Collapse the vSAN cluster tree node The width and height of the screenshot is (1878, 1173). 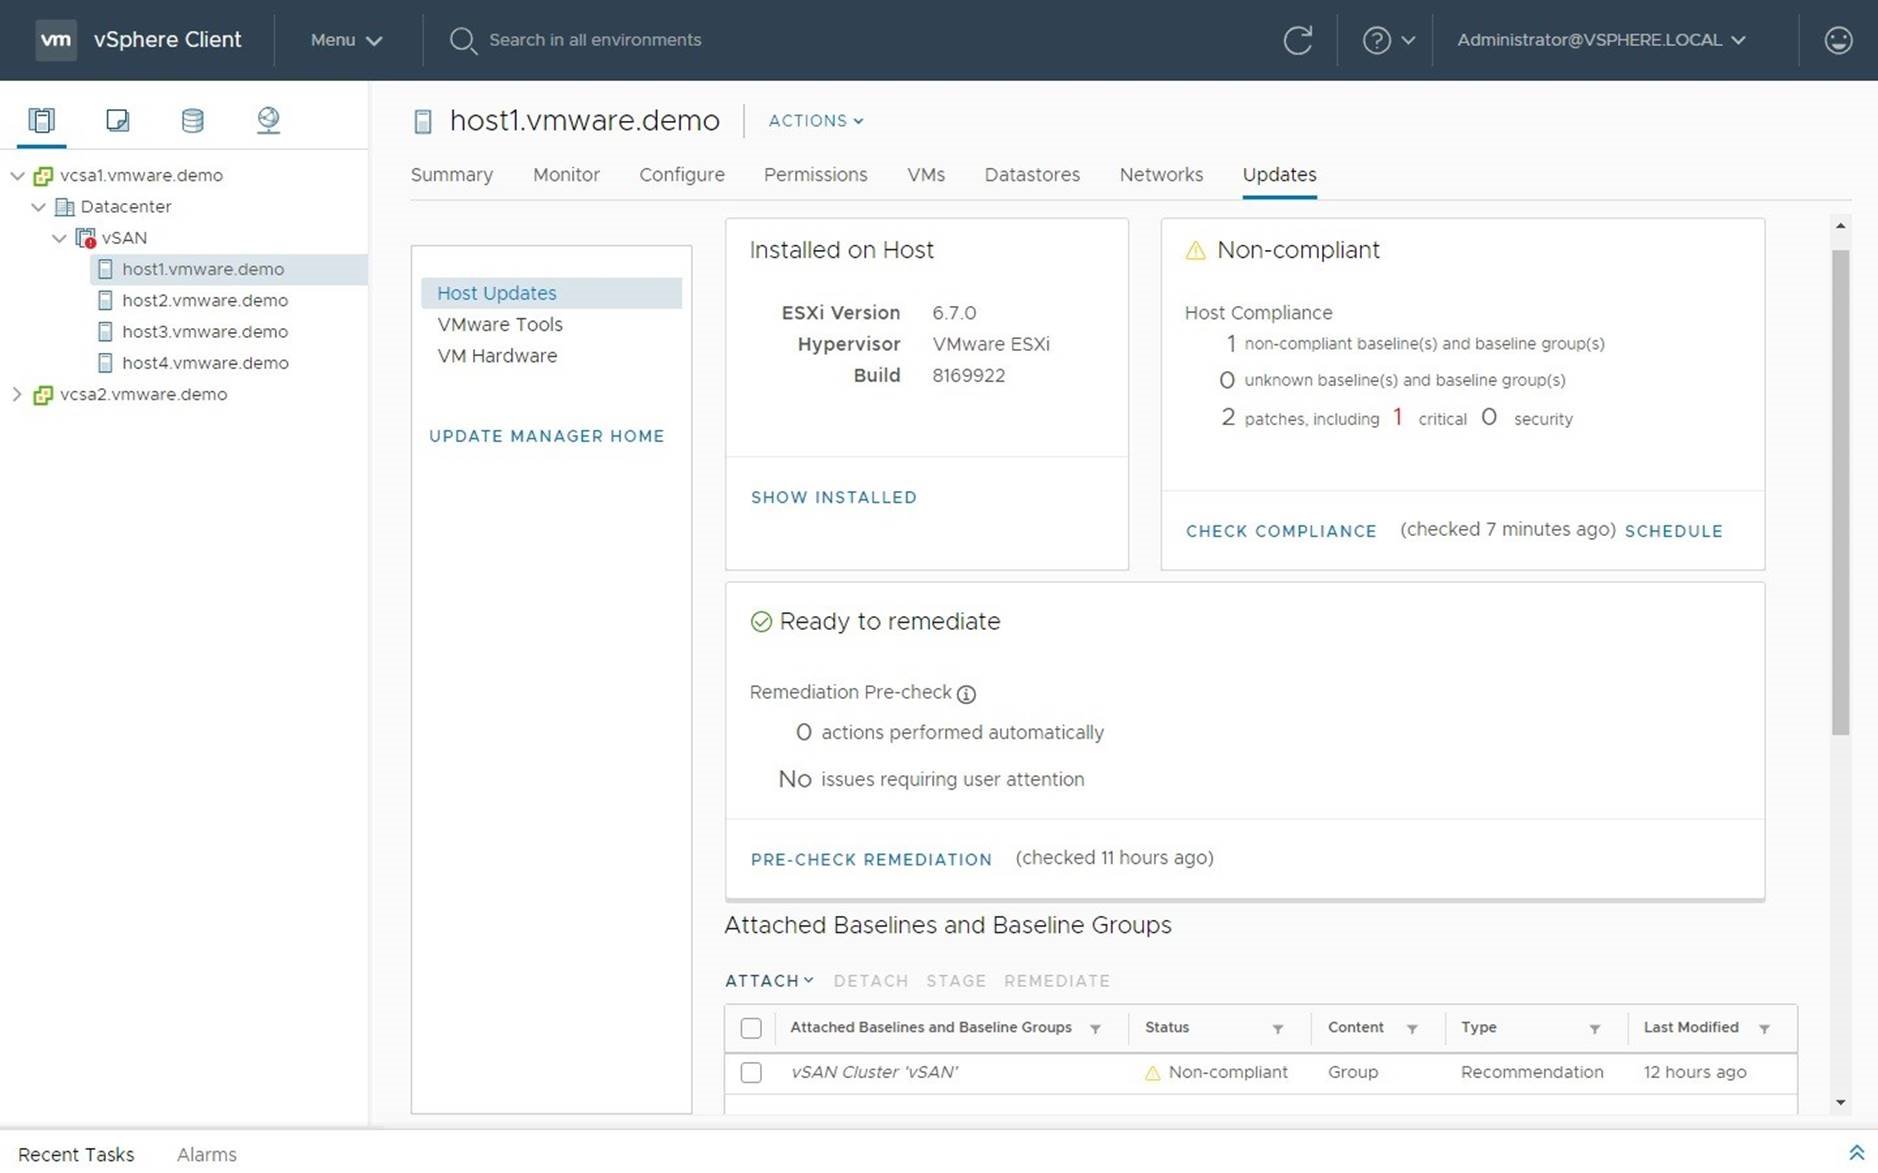59,238
